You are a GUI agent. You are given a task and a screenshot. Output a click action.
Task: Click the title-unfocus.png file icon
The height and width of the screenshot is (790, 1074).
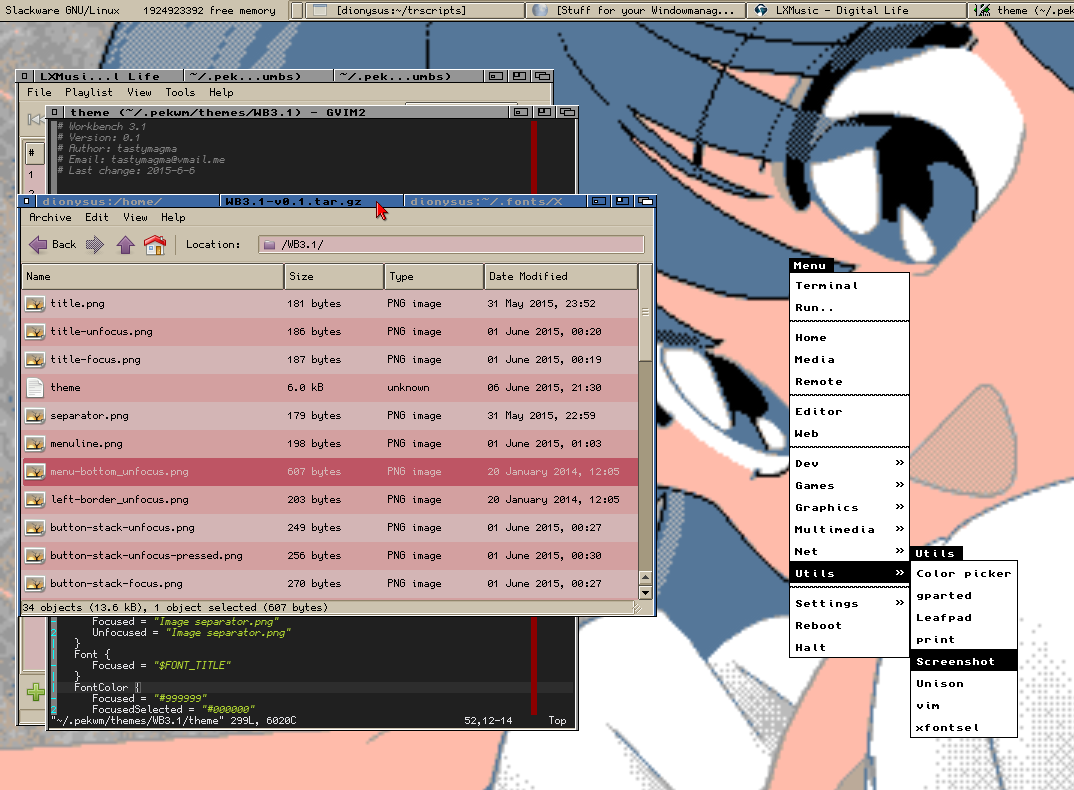point(35,332)
